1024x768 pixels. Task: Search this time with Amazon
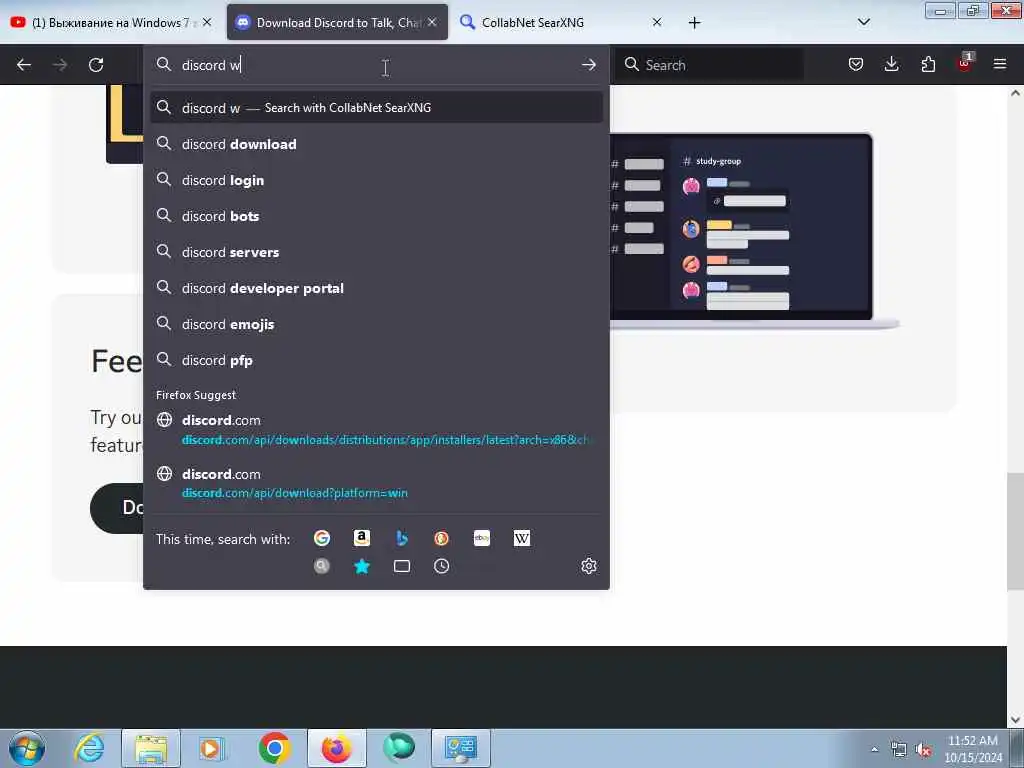[362, 538]
